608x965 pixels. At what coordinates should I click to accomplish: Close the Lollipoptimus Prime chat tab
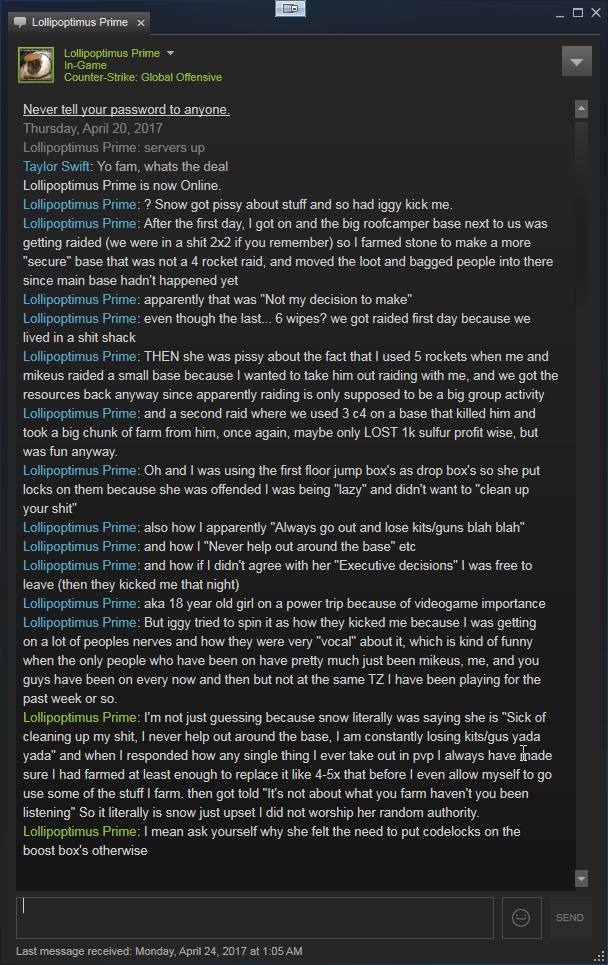tap(141, 23)
